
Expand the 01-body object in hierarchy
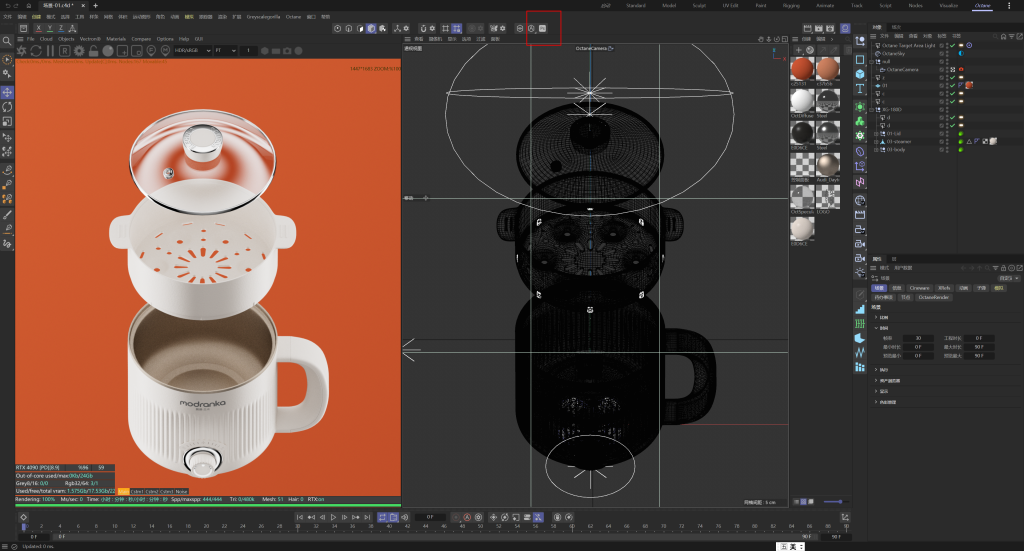[x=876, y=151]
